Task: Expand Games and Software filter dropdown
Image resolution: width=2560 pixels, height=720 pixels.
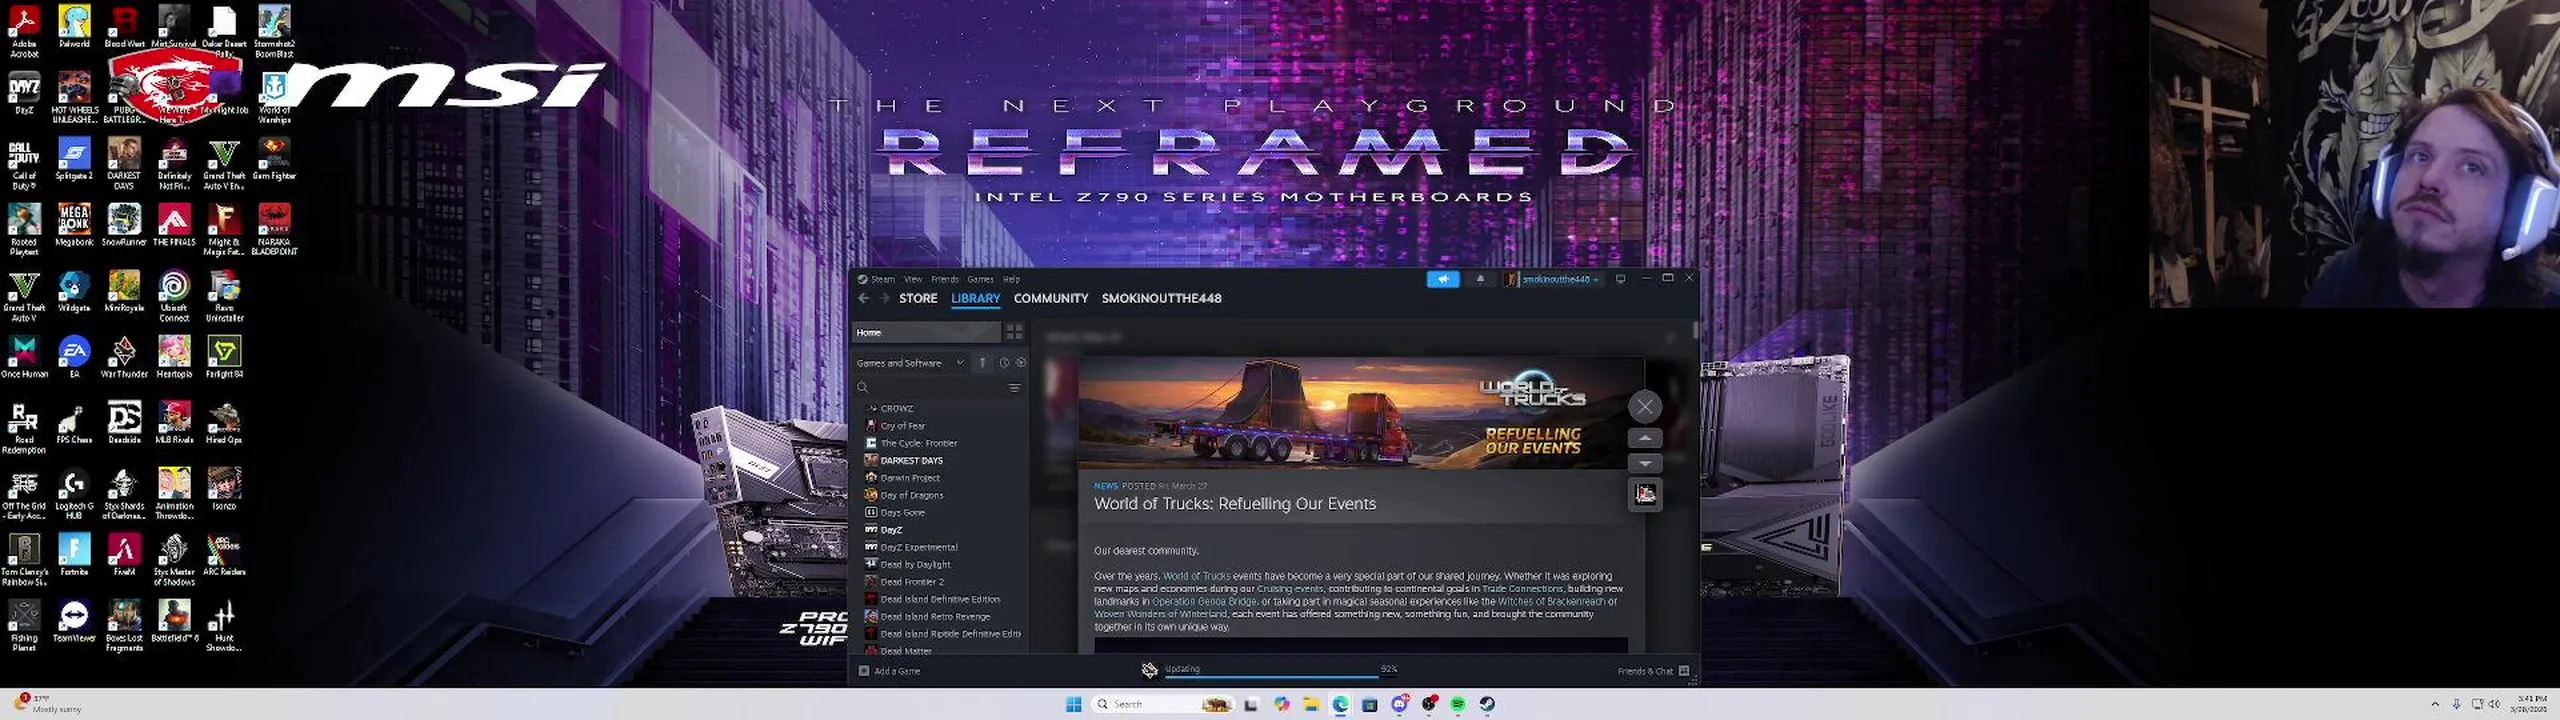Action: [x=910, y=363]
